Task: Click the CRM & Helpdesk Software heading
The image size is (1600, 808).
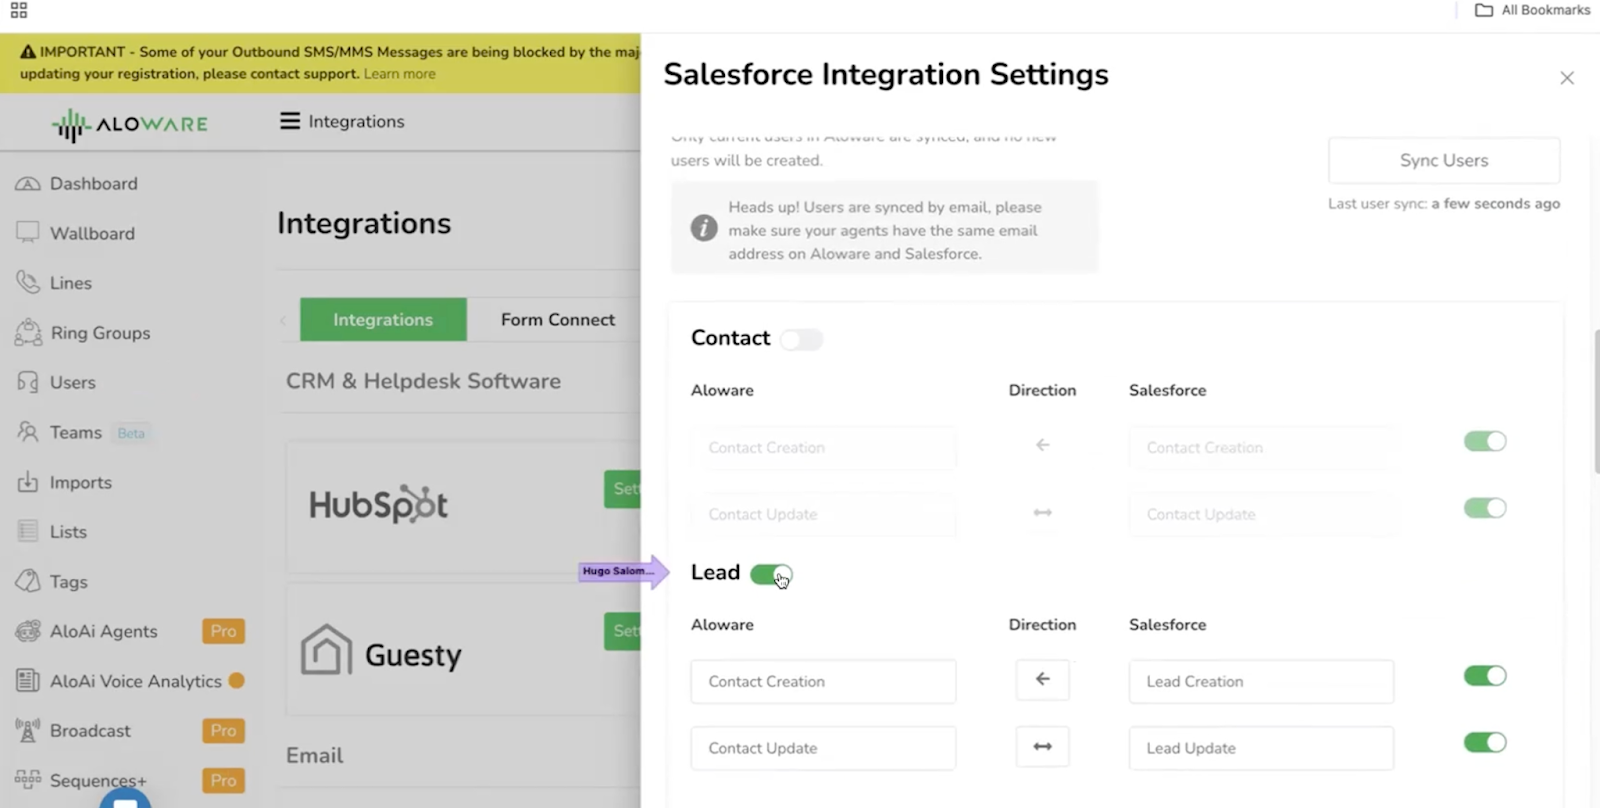Action: (x=423, y=381)
